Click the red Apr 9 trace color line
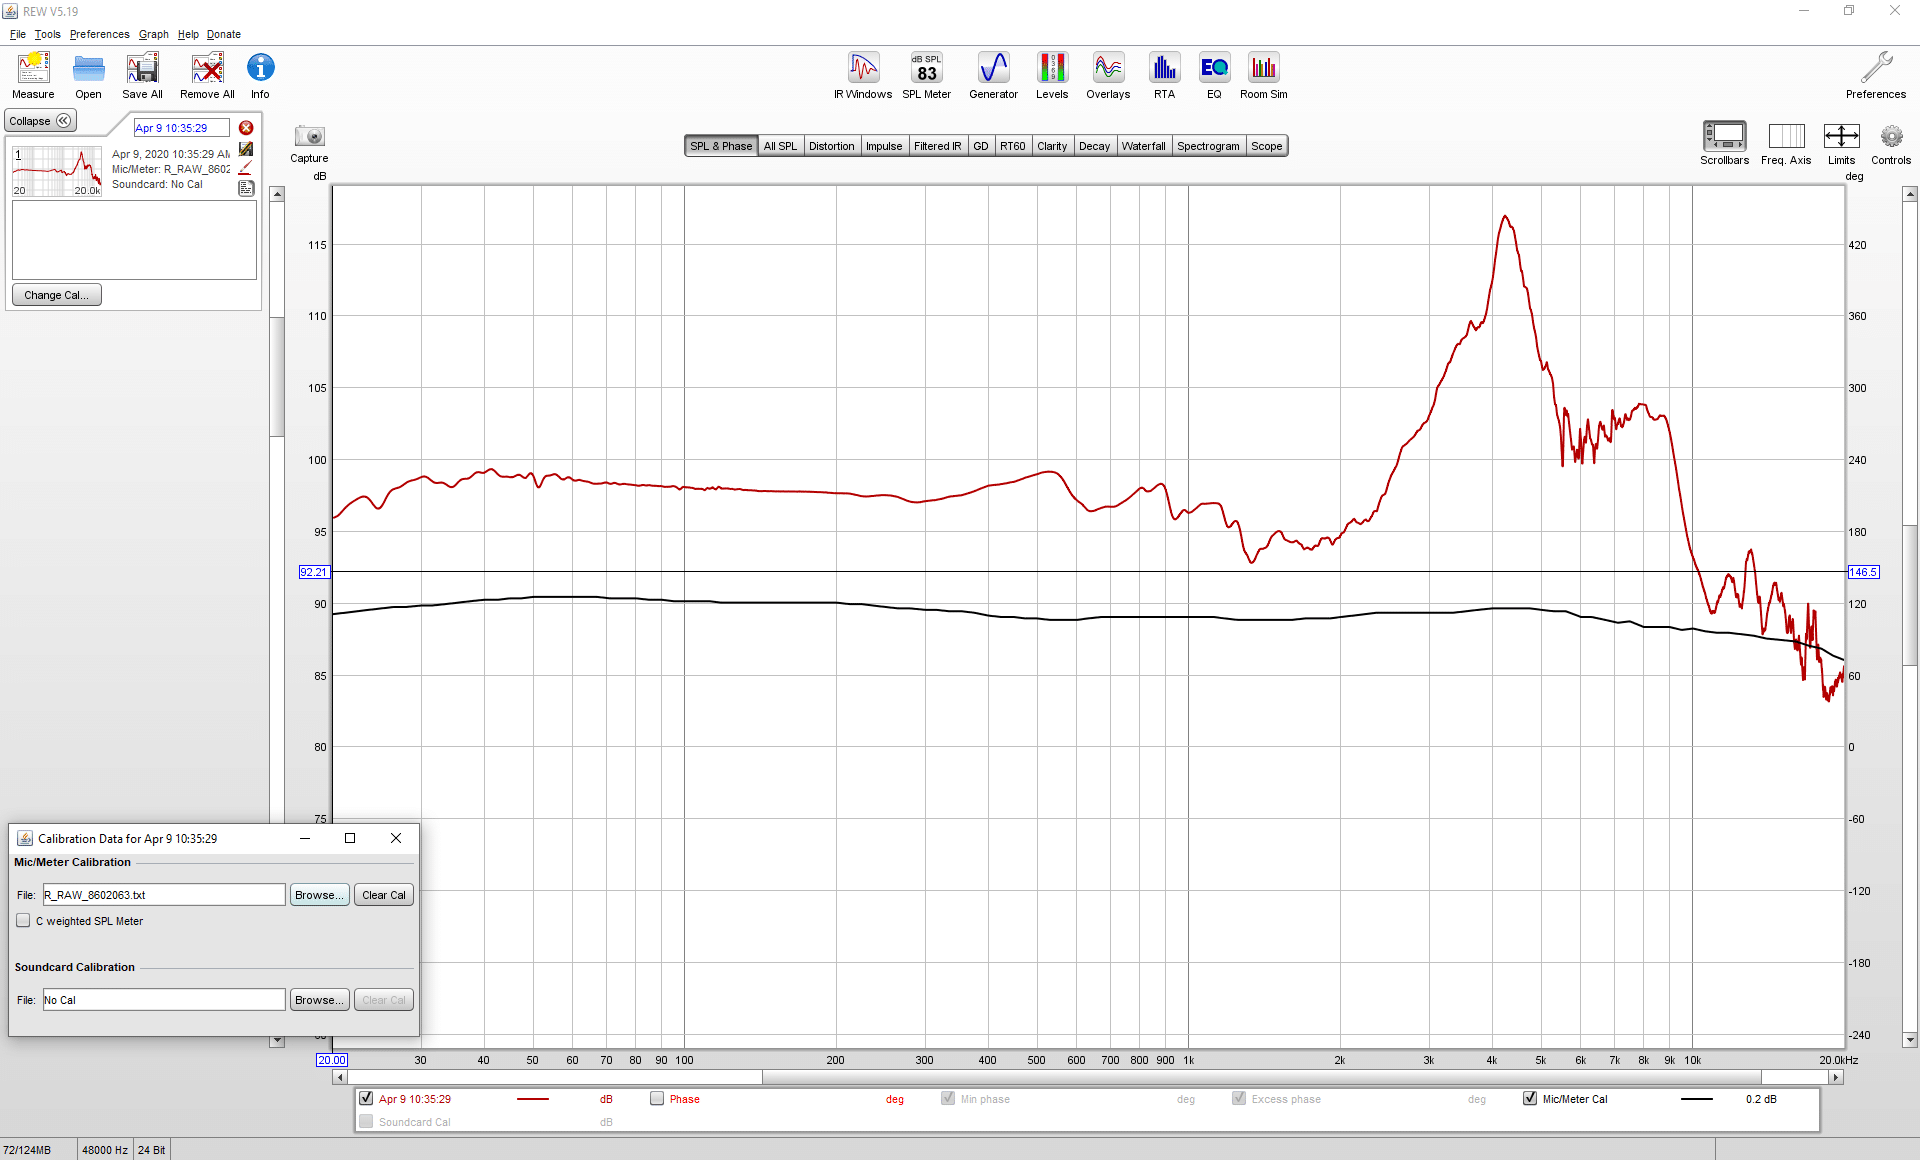This screenshot has width=1920, height=1160. (533, 1099)
